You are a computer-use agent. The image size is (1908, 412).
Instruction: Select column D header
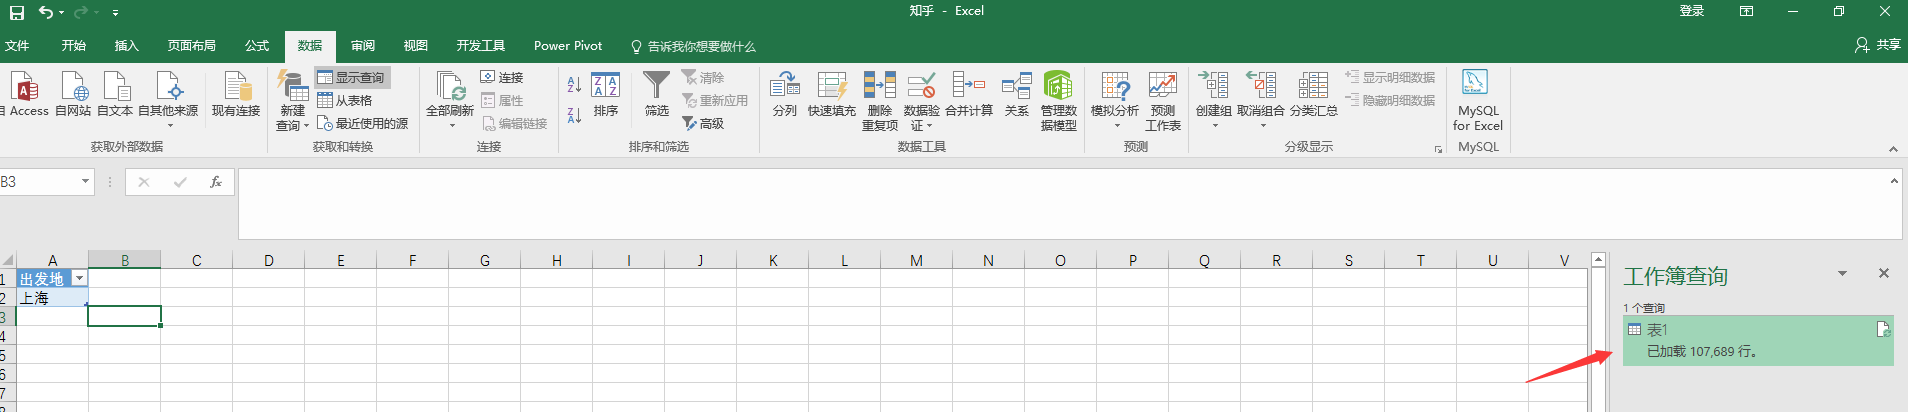(x=269, y=260)
